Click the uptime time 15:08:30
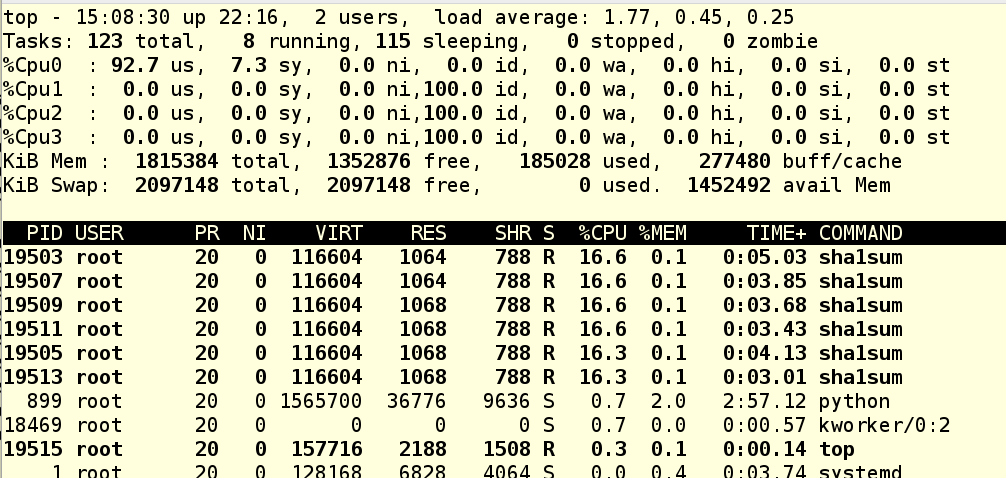1006x478 pixels. 124,17
